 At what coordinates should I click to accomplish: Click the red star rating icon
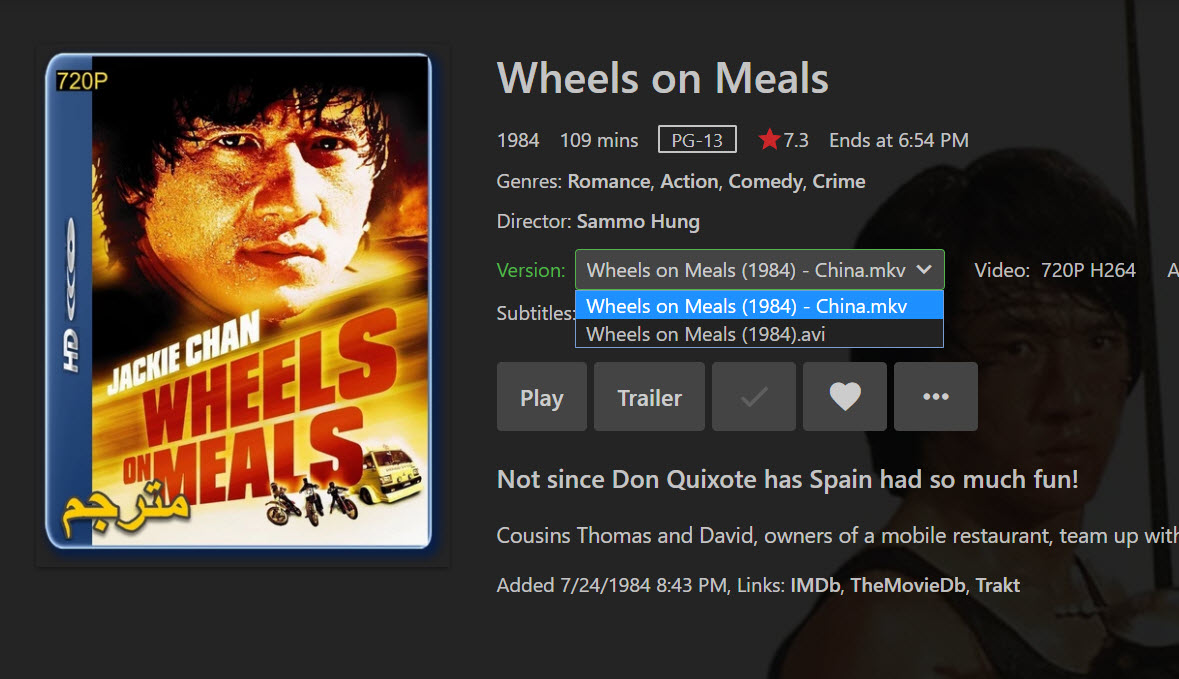(769, 140)
